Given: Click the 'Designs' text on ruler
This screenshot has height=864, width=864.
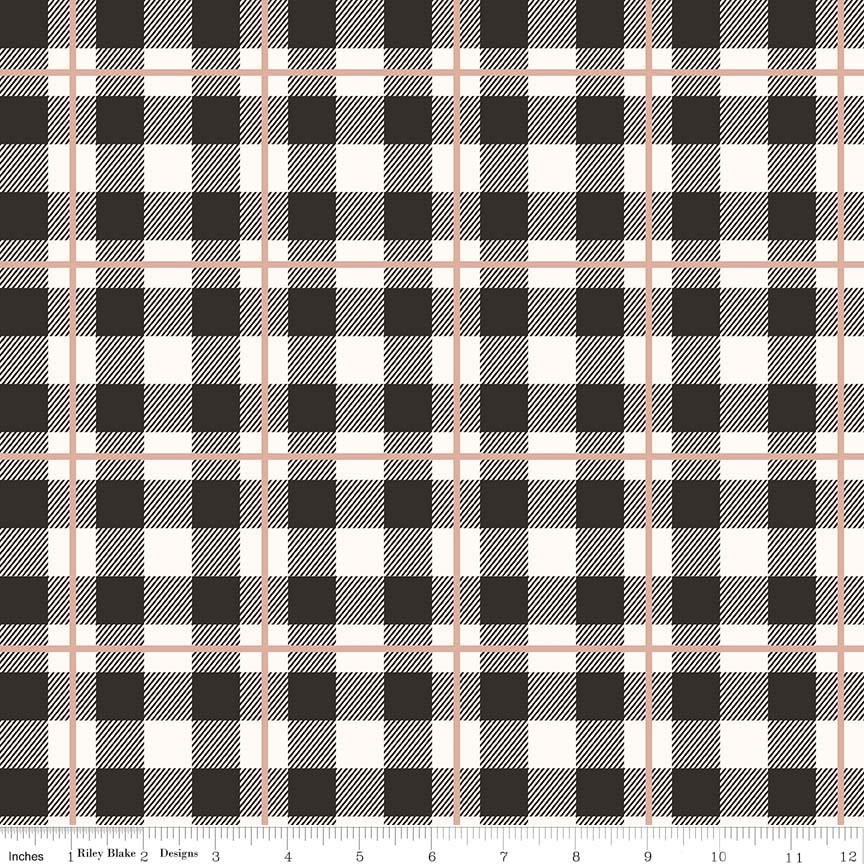Looking at the screenshot, I should click(x=179, y=854).
